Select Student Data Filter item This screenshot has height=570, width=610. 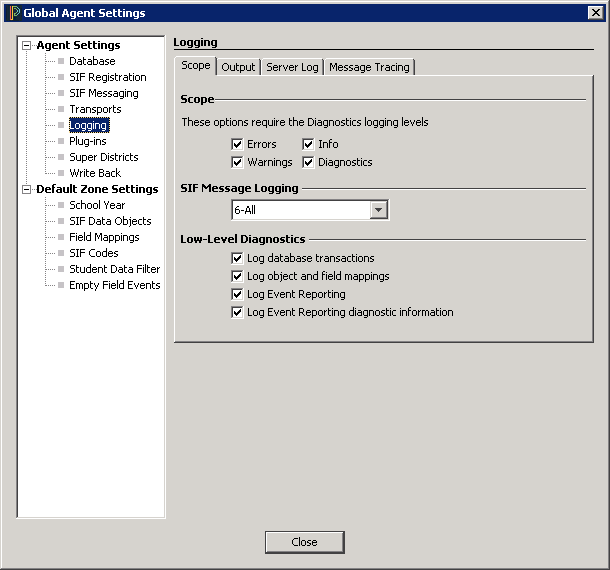point(114,269)
